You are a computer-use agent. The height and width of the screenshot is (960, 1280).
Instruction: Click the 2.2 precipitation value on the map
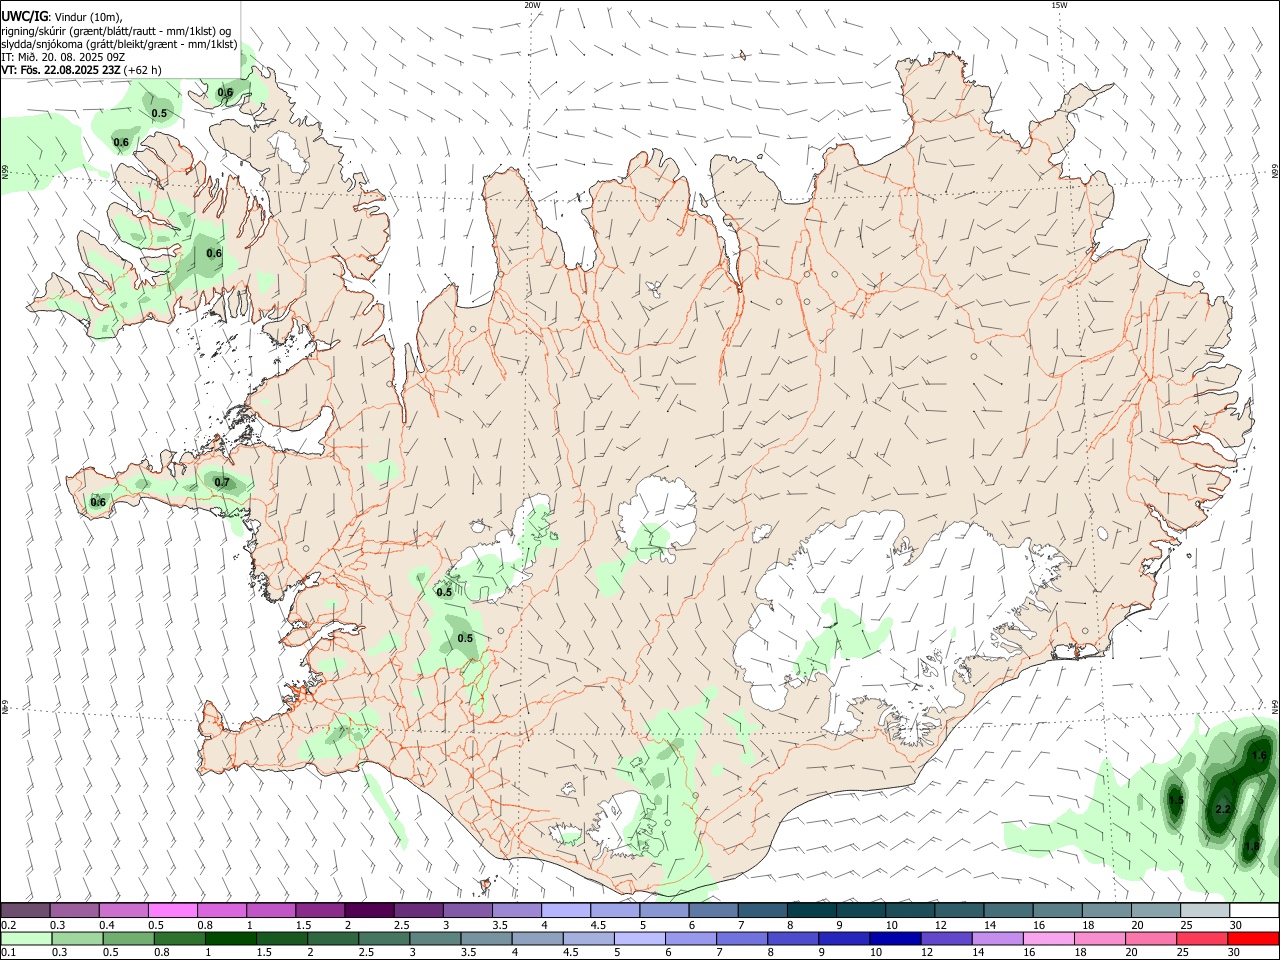[1222, 809]
